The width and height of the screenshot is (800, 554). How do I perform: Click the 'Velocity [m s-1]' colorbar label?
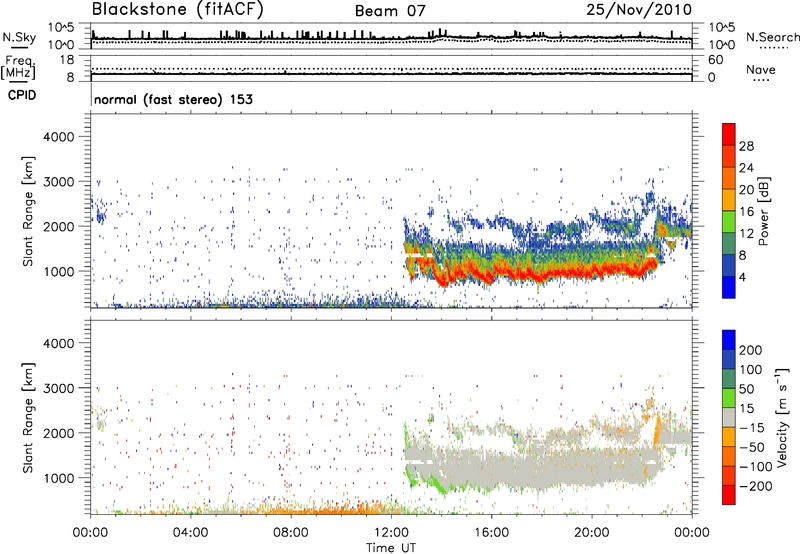click(x=782, y=417)
